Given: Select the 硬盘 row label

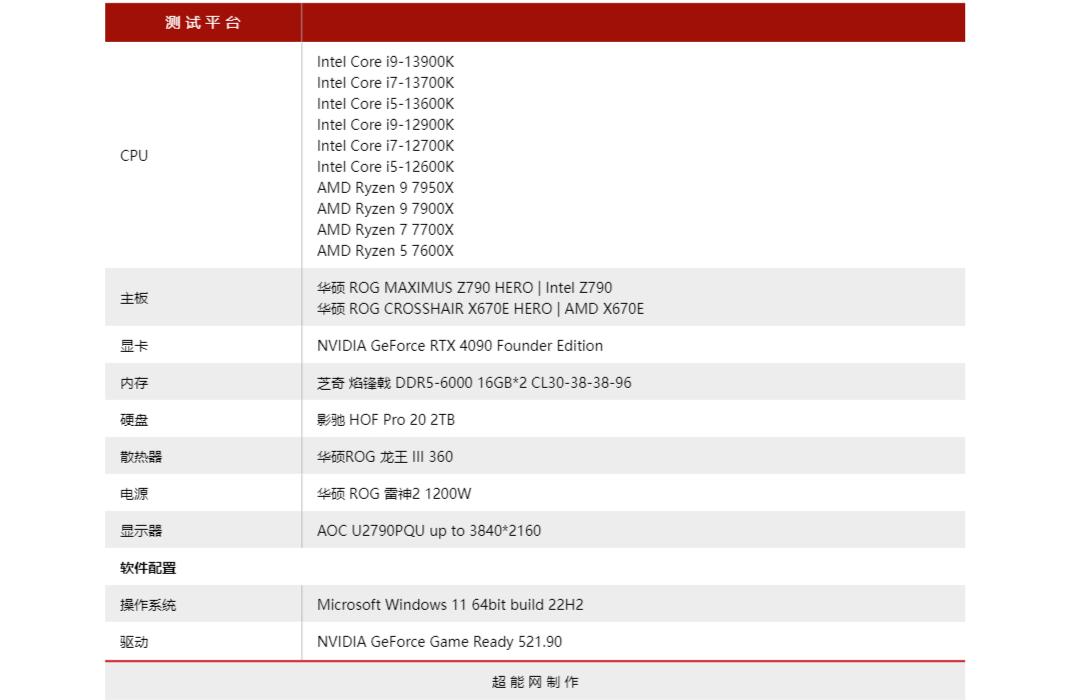Looking at the screenshot, I should click(x=134, y=420).
